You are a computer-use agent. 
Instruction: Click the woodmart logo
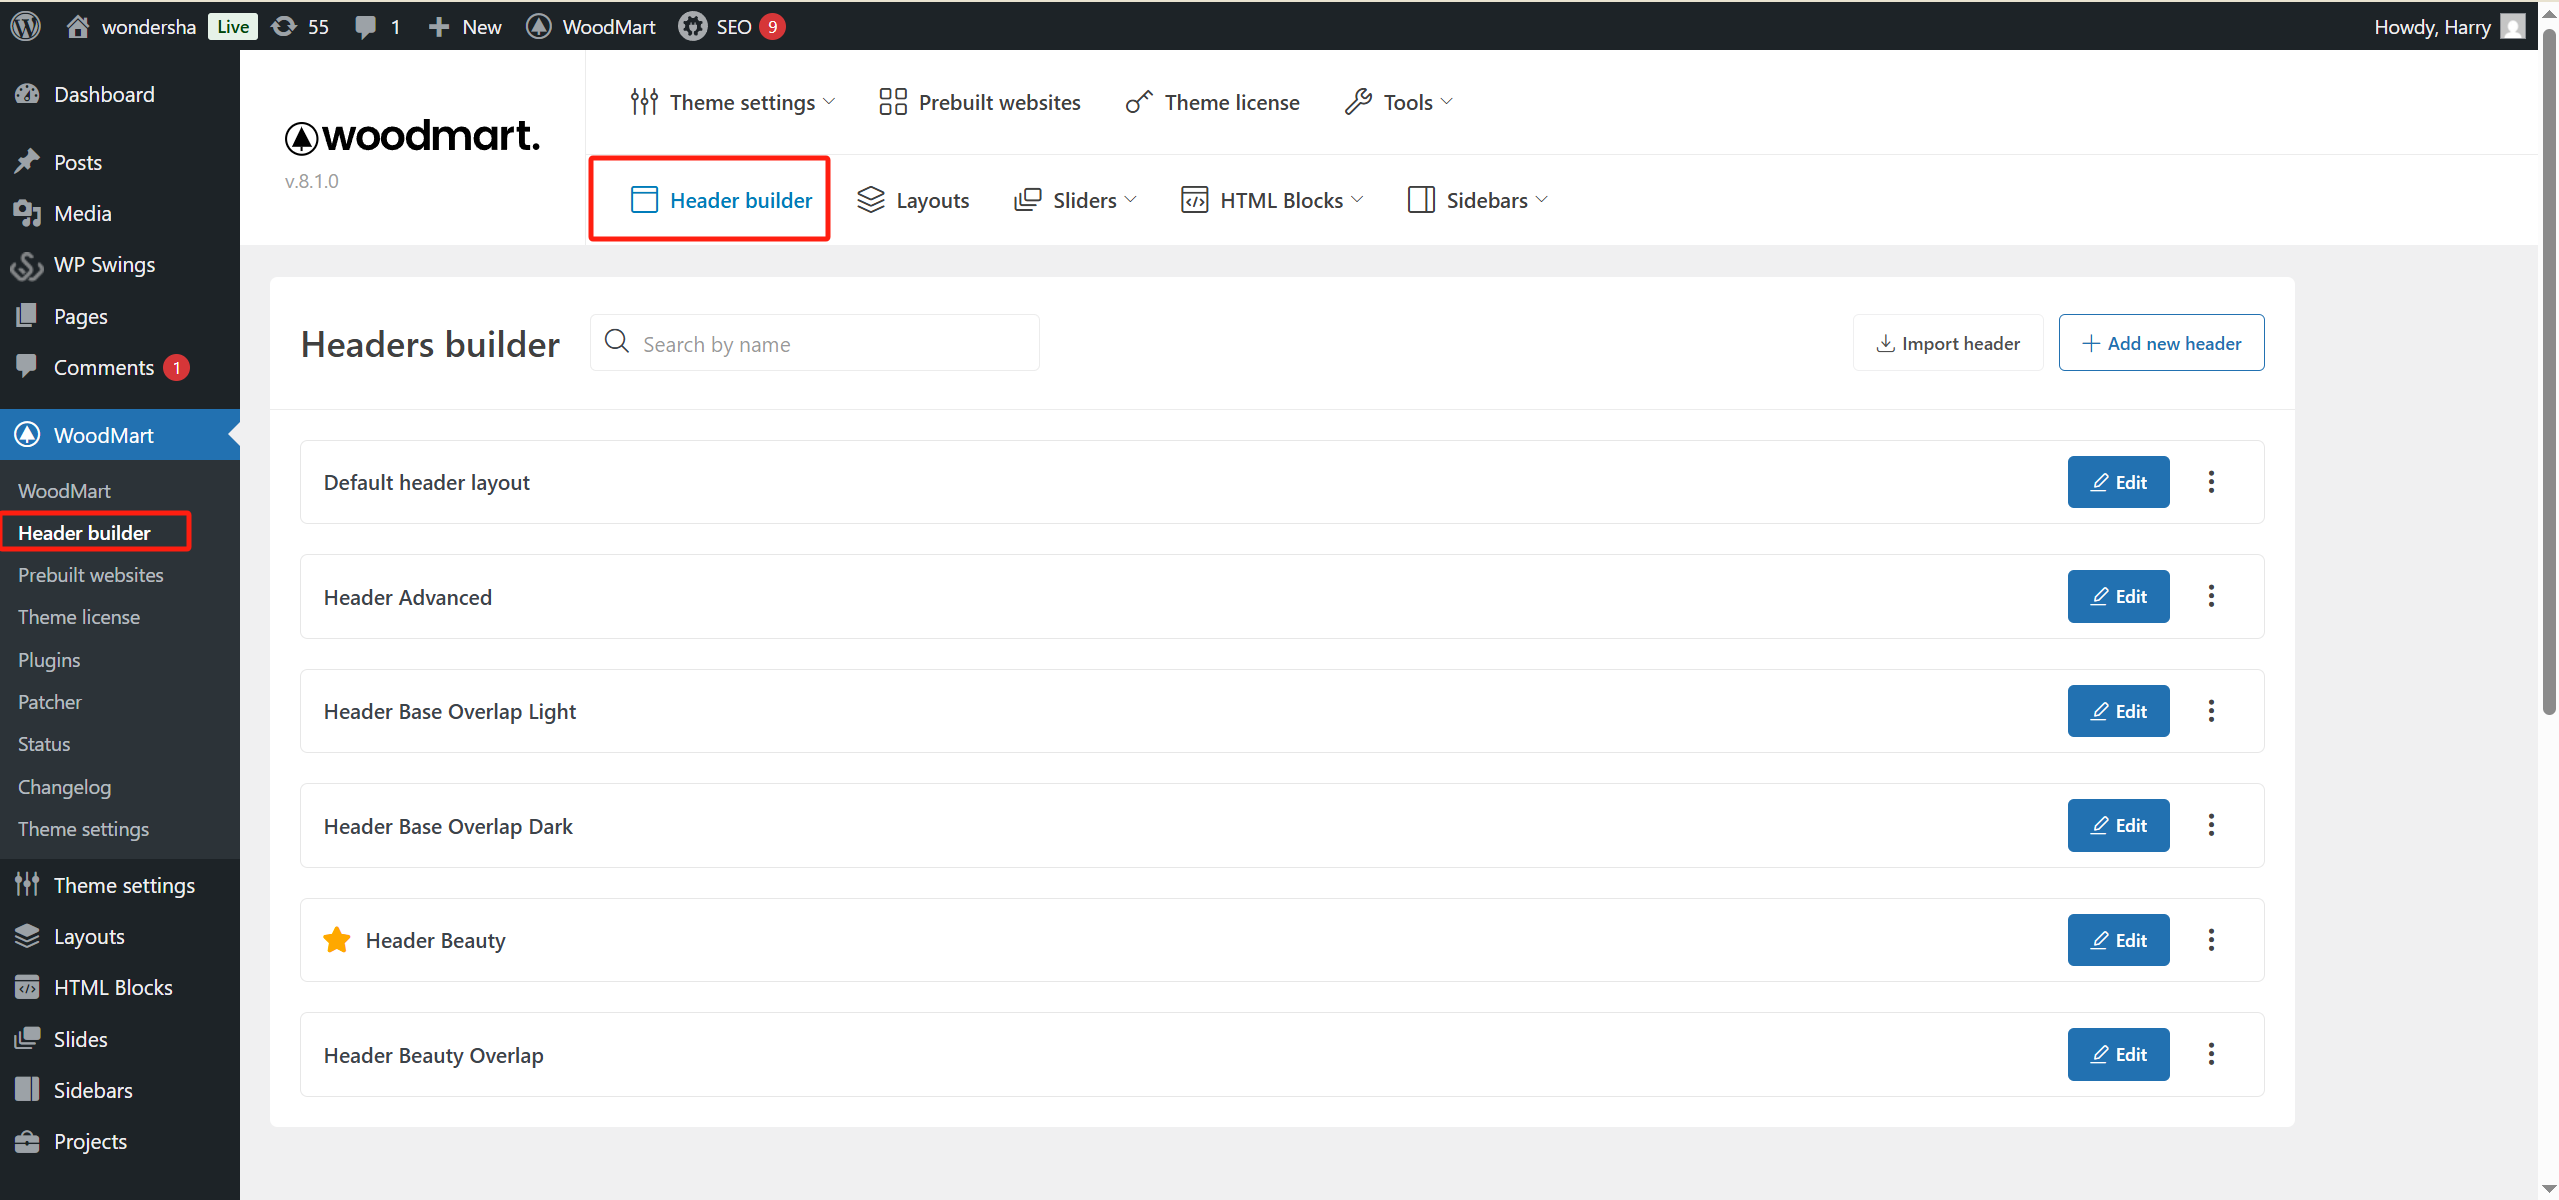click(412, 137)
